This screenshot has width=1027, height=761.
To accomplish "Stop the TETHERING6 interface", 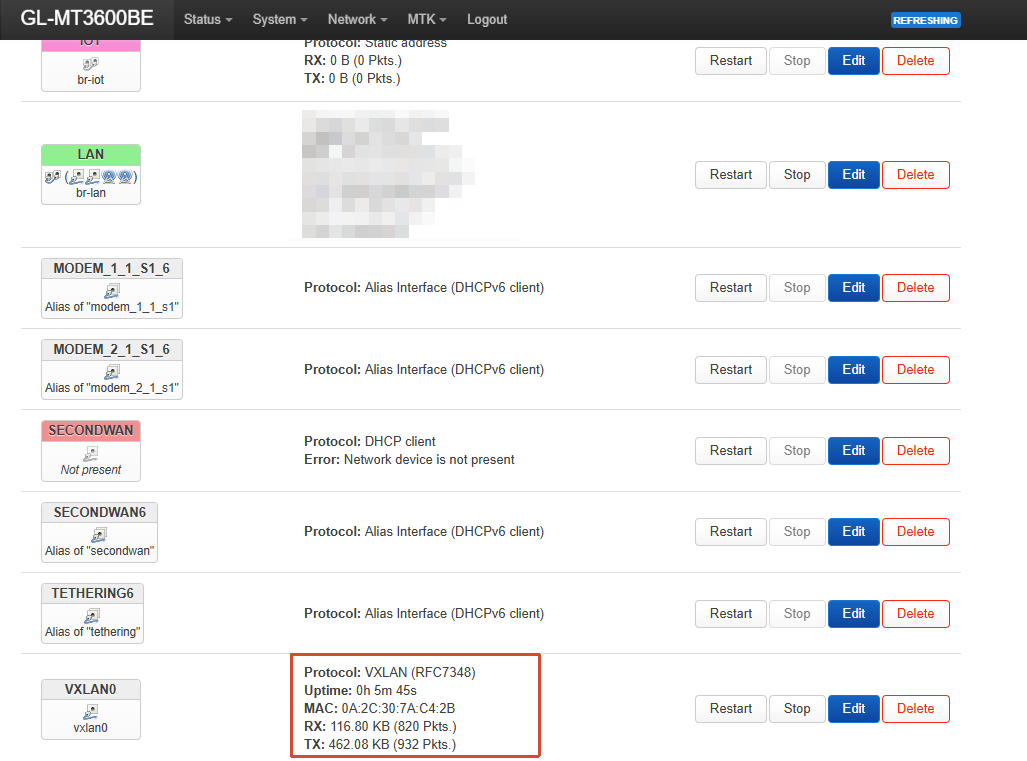I will click(x=796, y=614).
